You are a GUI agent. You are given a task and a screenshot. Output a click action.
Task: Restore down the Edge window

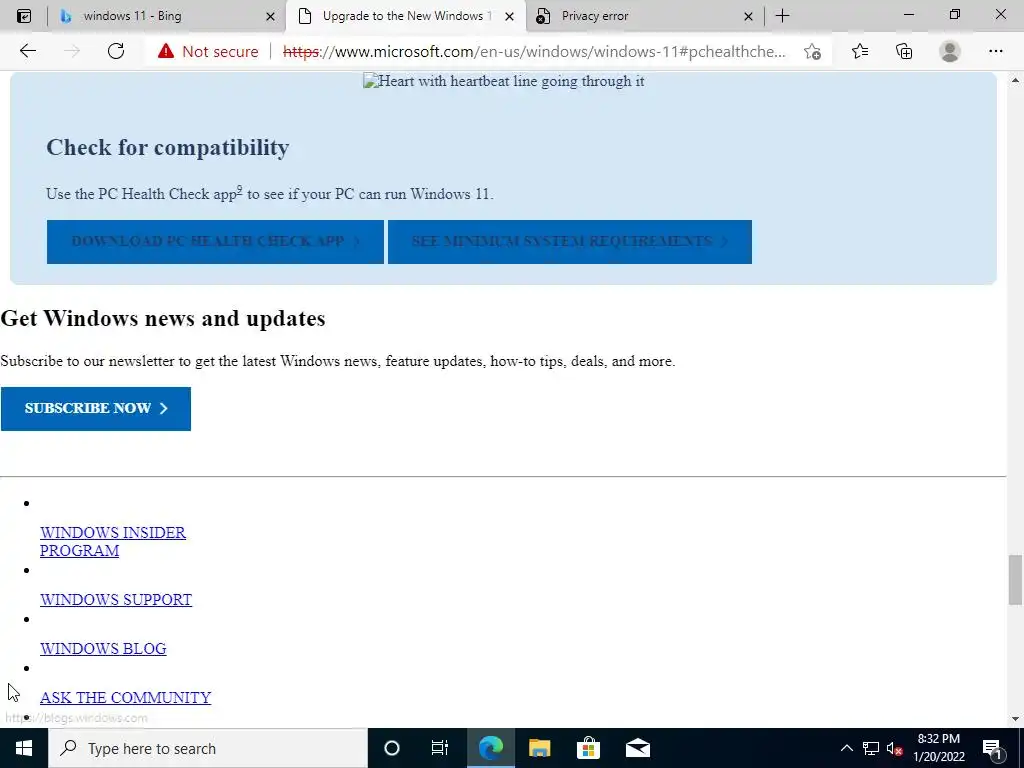coord(955,15)
